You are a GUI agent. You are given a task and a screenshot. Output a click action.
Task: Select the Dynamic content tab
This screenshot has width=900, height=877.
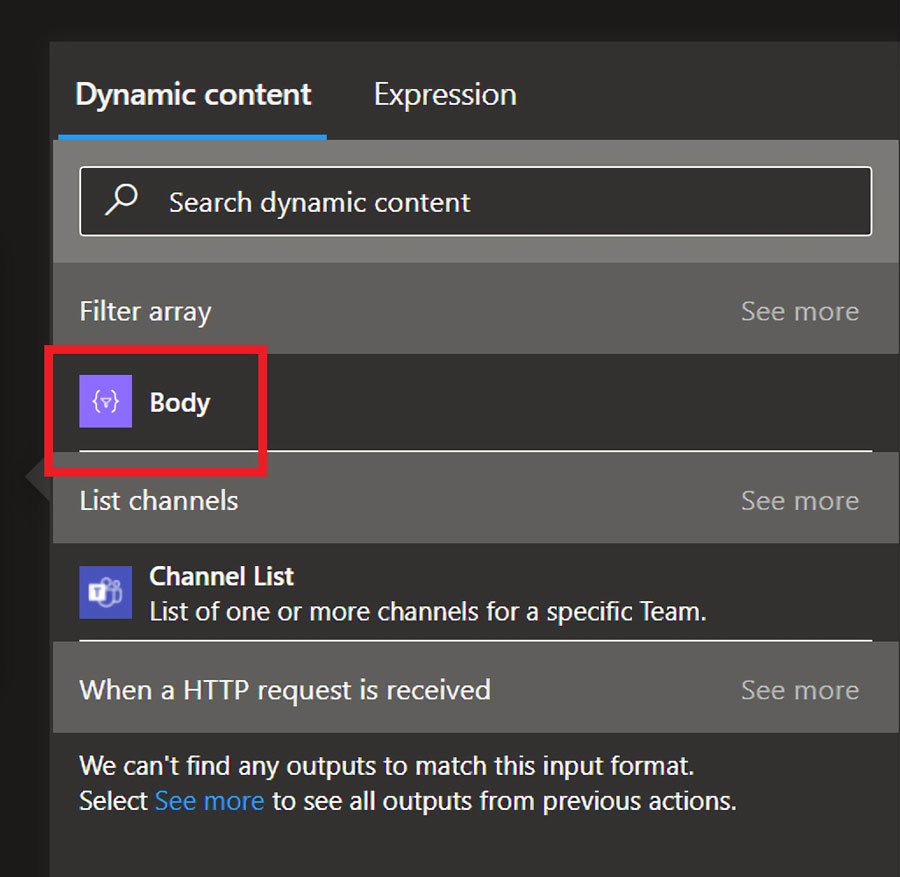(x=193, y=95)
